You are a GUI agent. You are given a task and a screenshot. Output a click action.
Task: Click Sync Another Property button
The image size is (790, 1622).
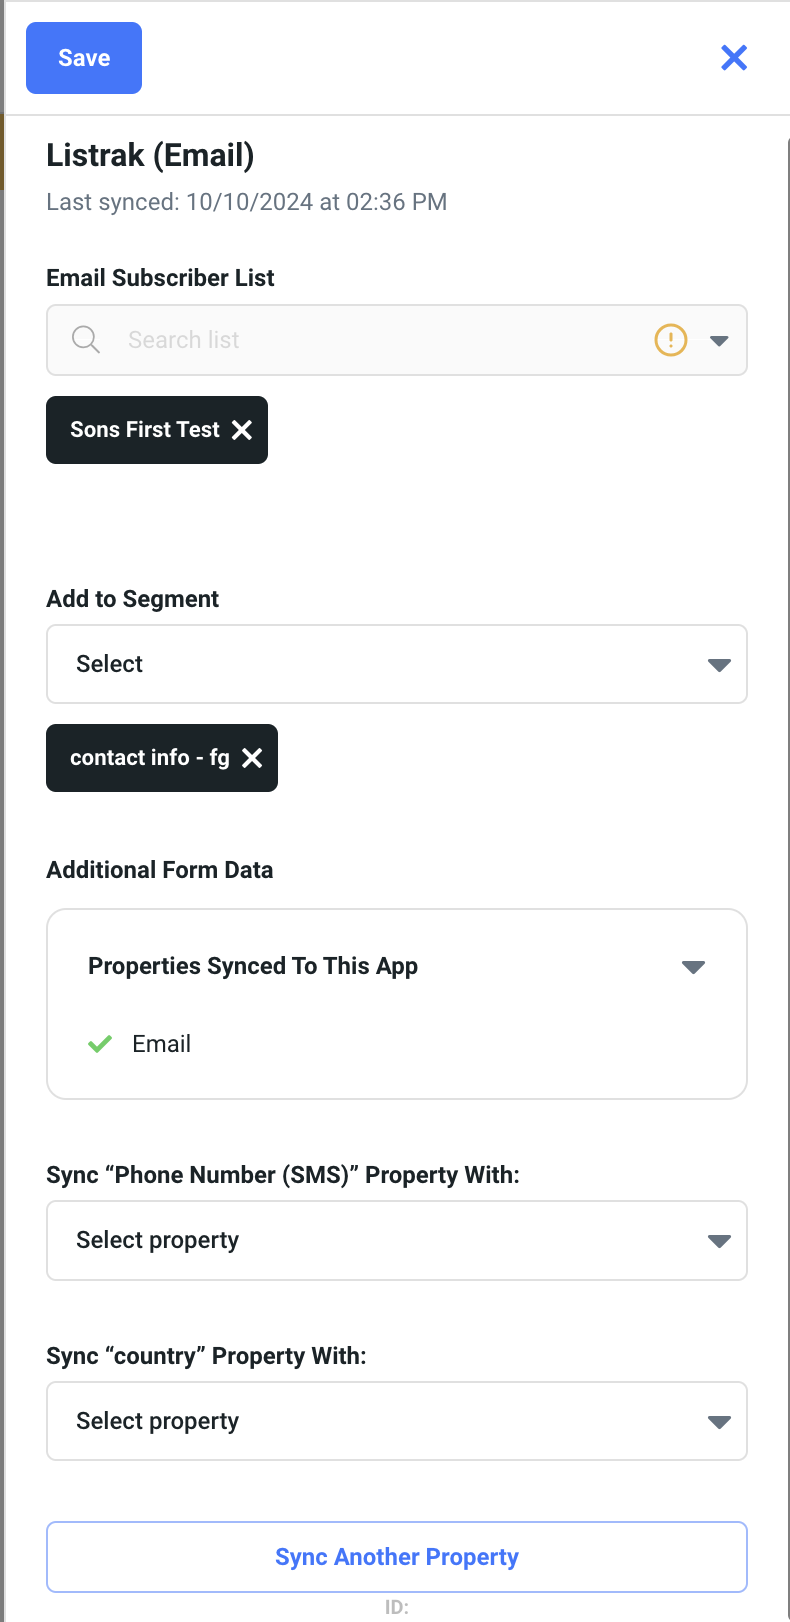click(x=396, y=1557)
